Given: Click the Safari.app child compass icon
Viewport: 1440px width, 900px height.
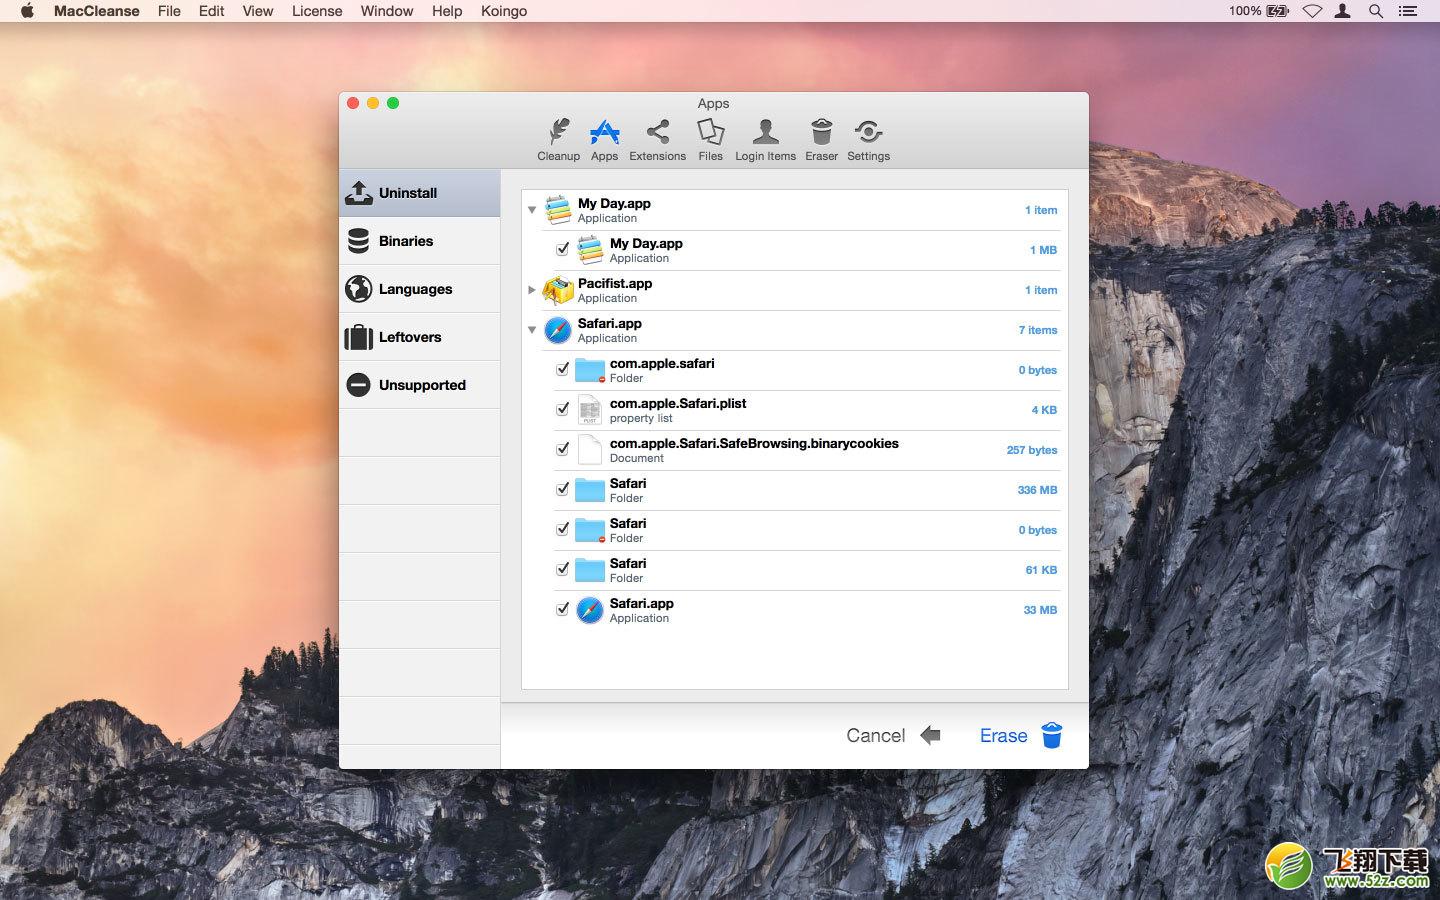Looking at the screenshot, I should [x=589, y=610].
